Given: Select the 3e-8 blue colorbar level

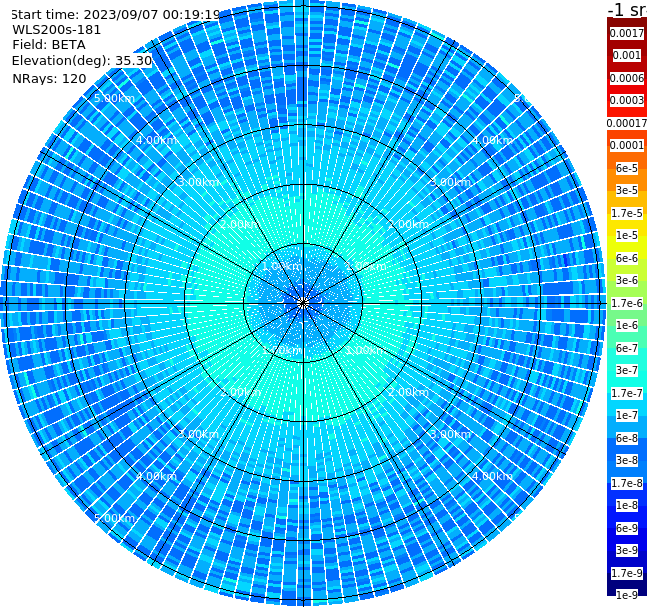Looking at the screenshot, I should (627, 460).
